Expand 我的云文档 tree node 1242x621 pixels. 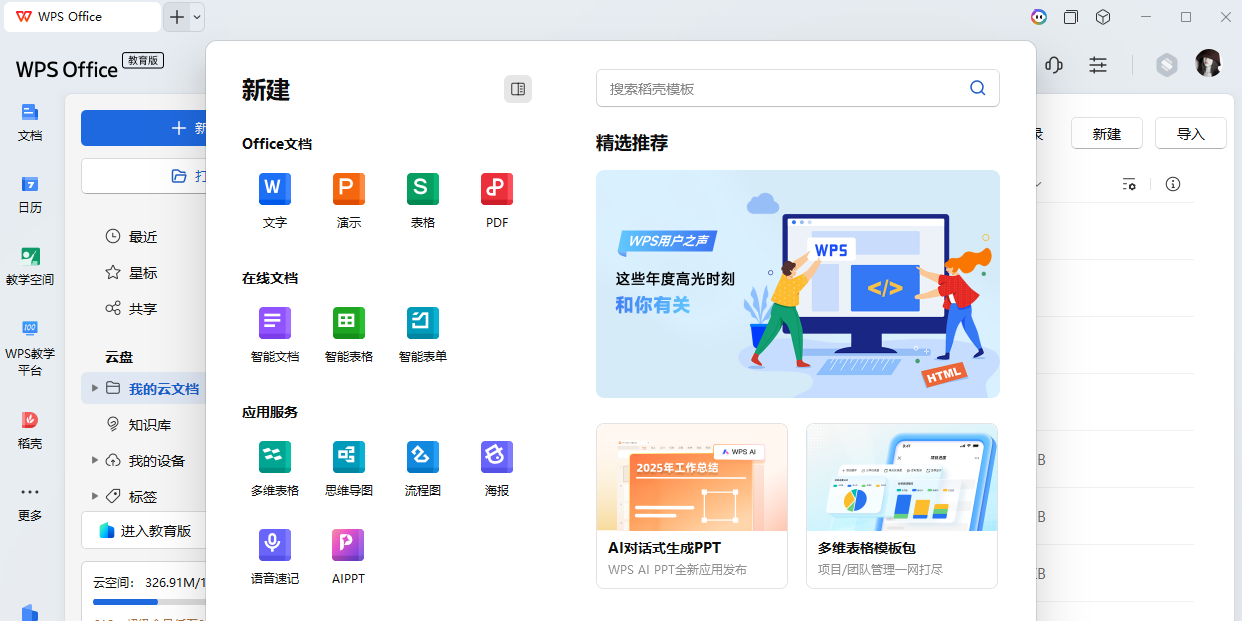tap(95, 388)
